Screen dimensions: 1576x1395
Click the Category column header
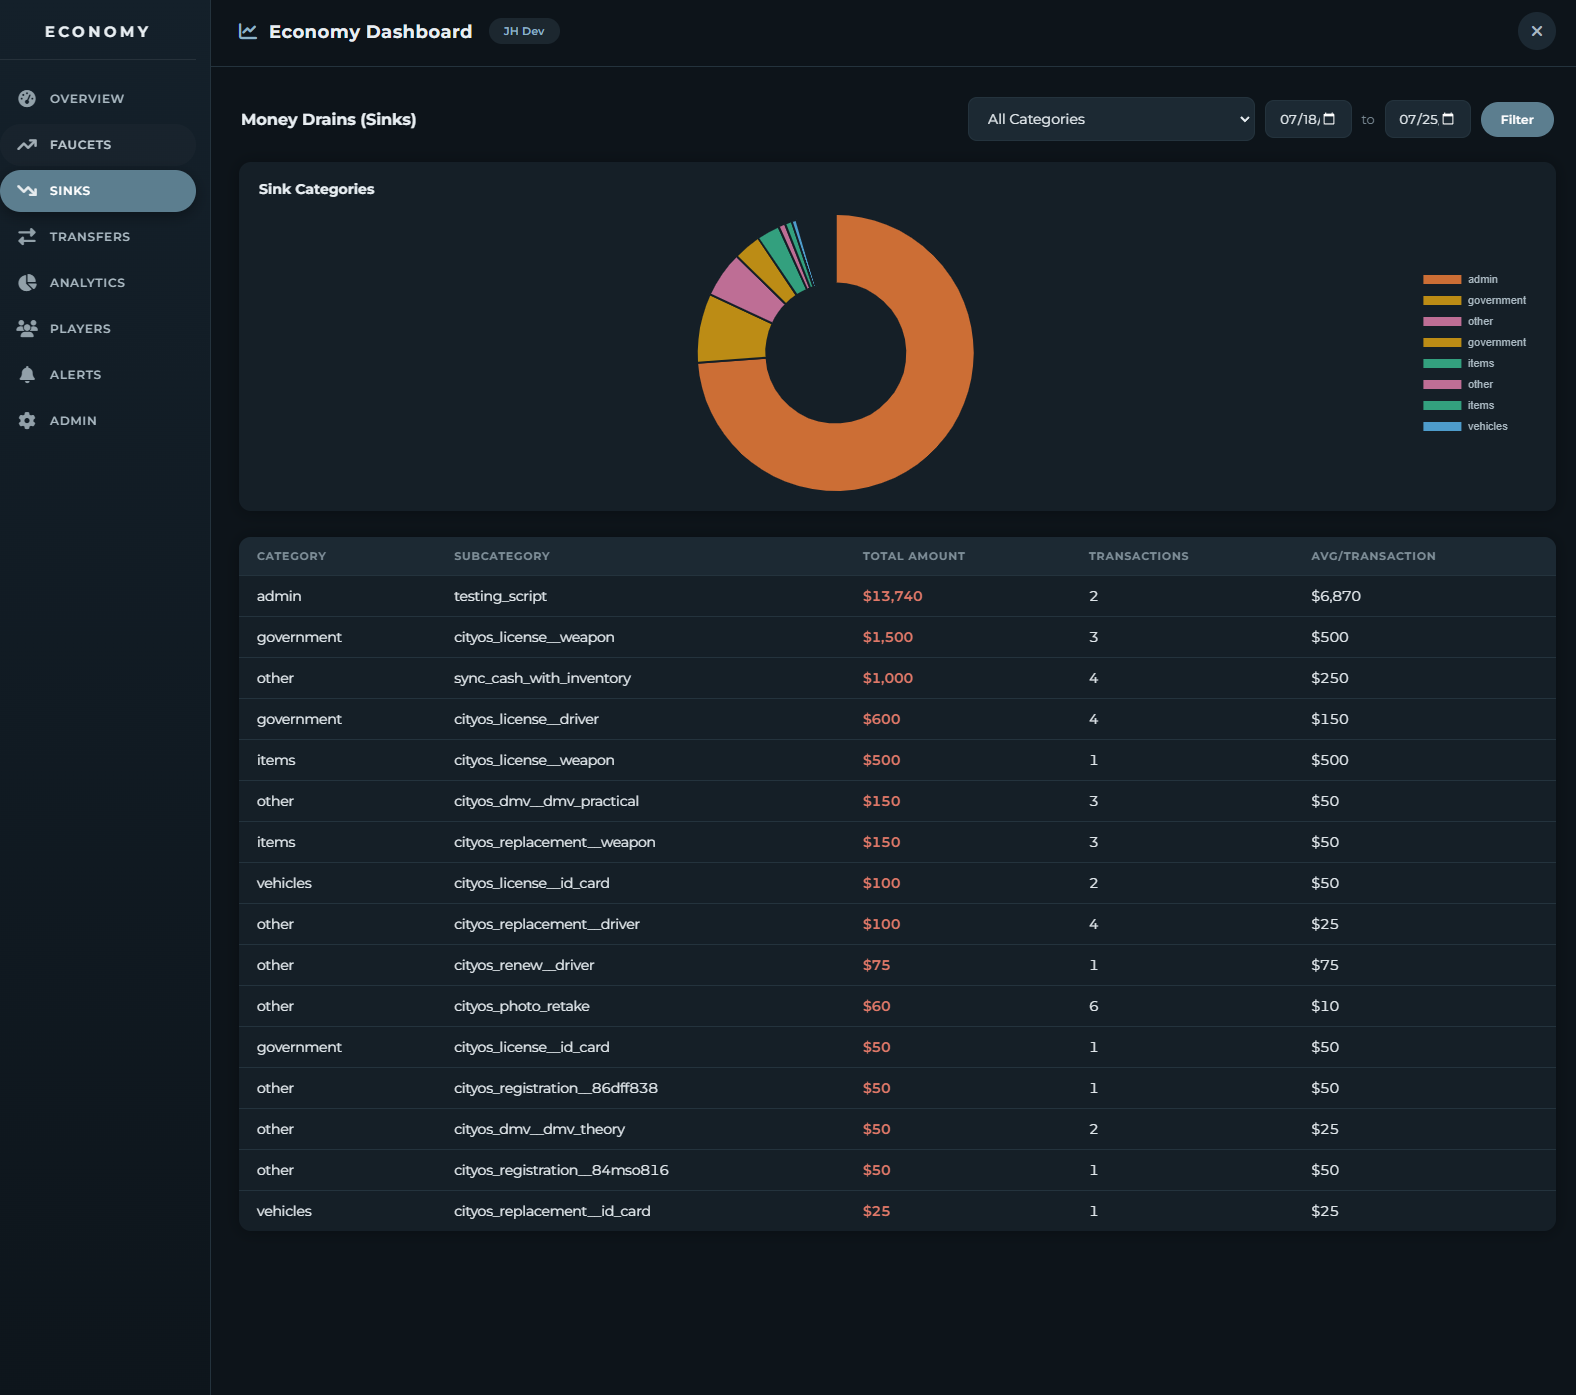tap(291, 556)
